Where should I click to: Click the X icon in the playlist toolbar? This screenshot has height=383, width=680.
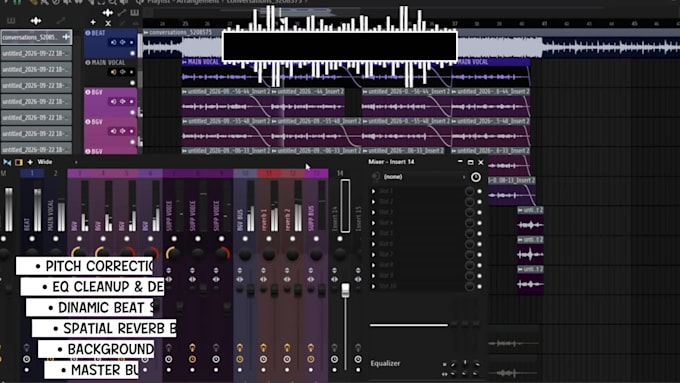(108, 23)
